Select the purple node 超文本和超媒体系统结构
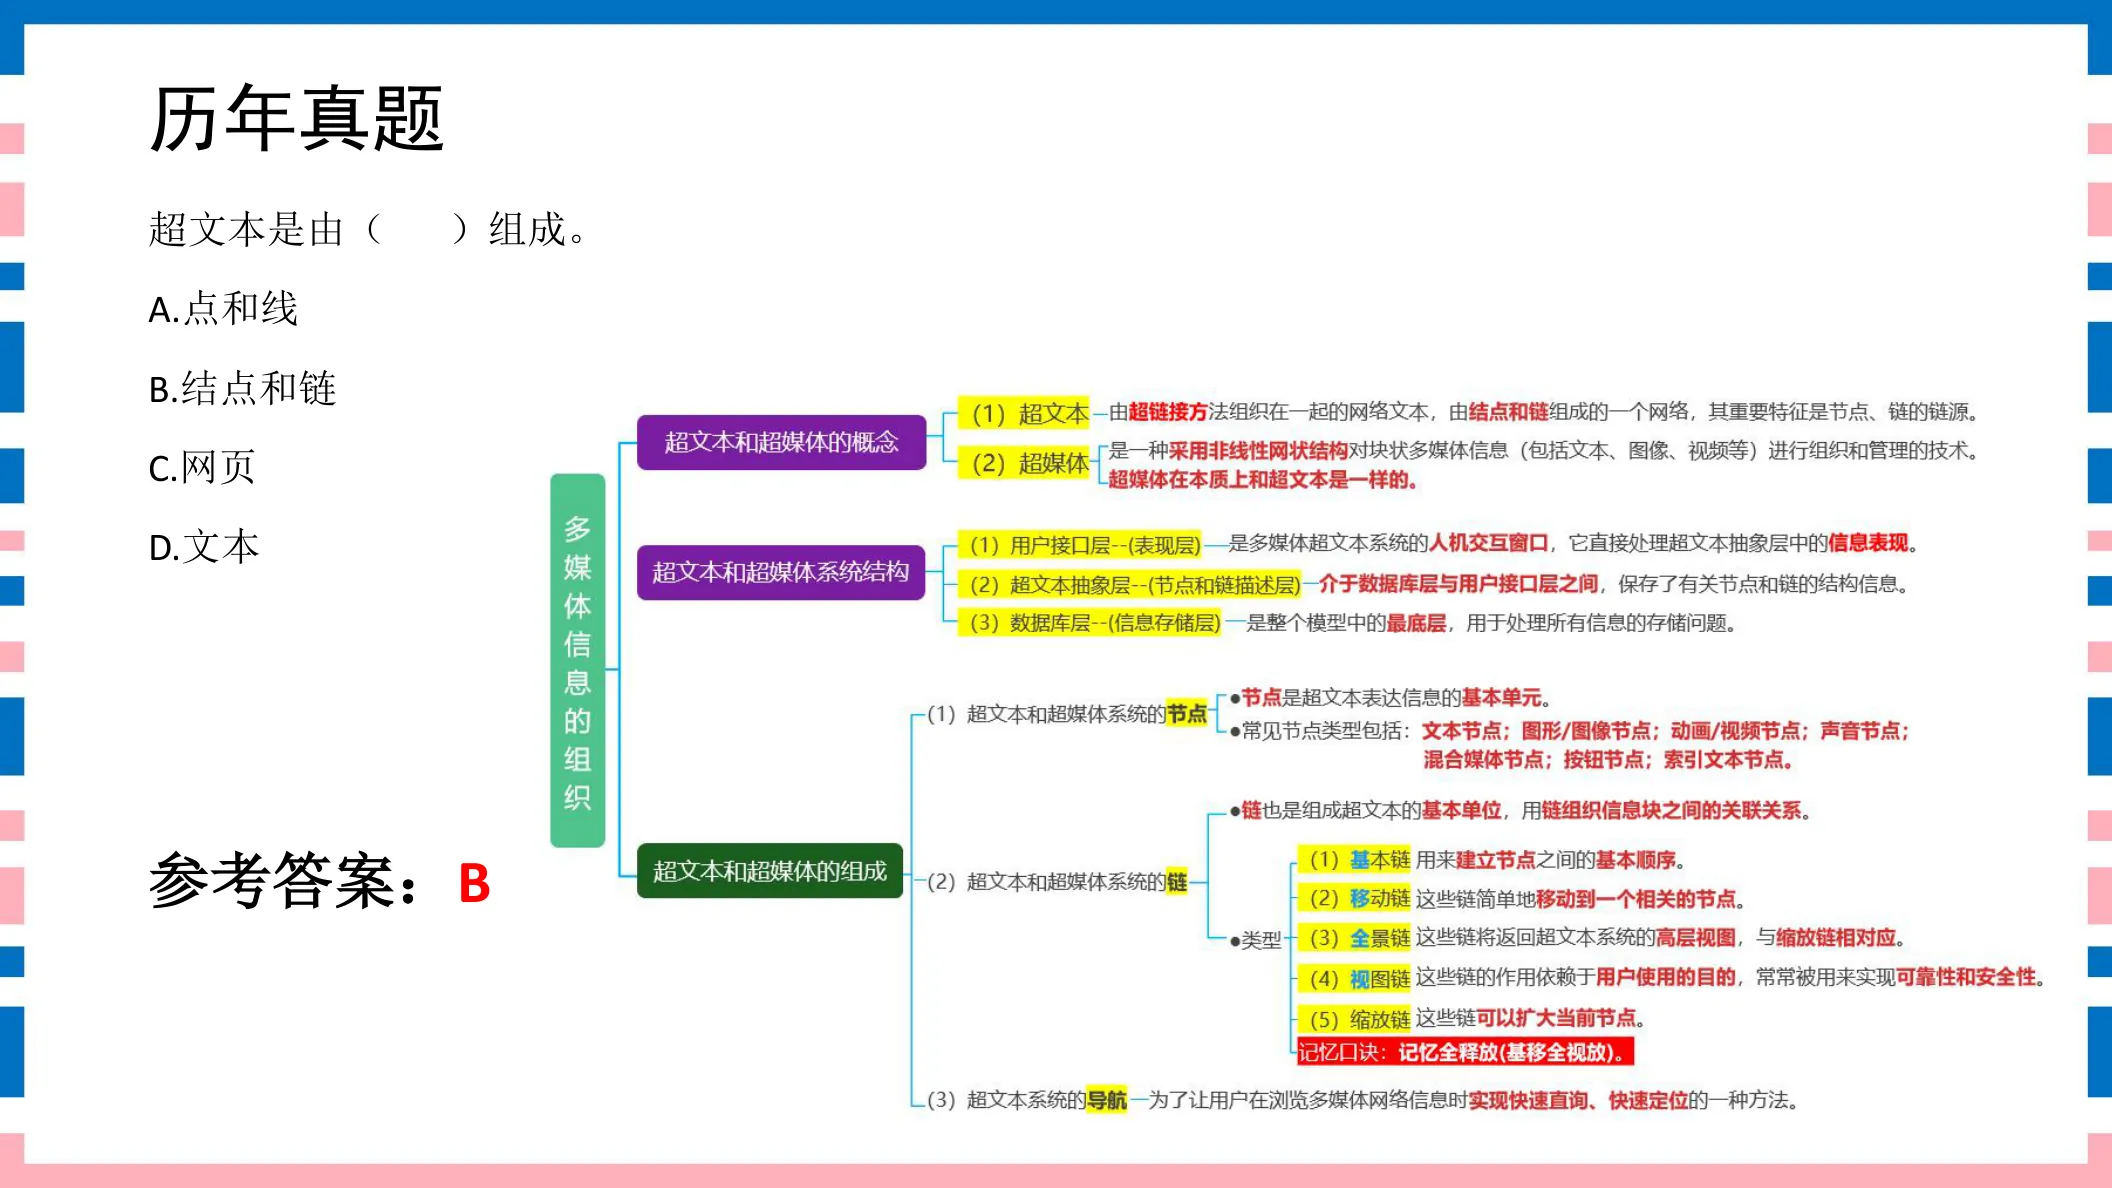Viewport: 2112px width, 1188px height. tap(781, 572)
